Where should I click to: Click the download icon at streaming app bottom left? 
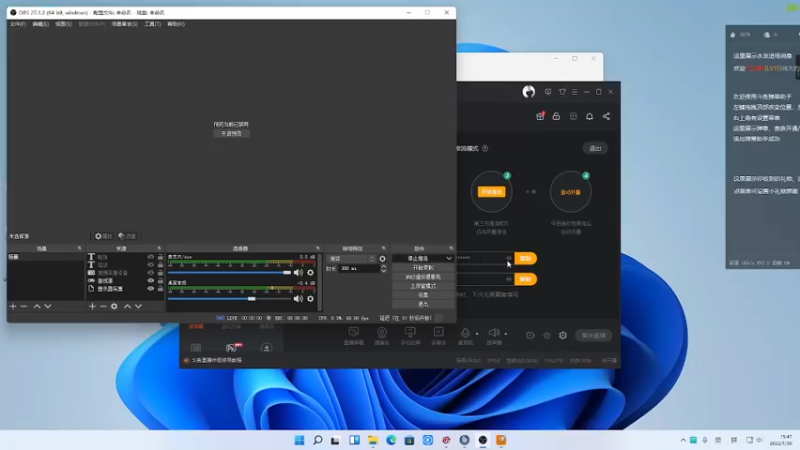266,348
